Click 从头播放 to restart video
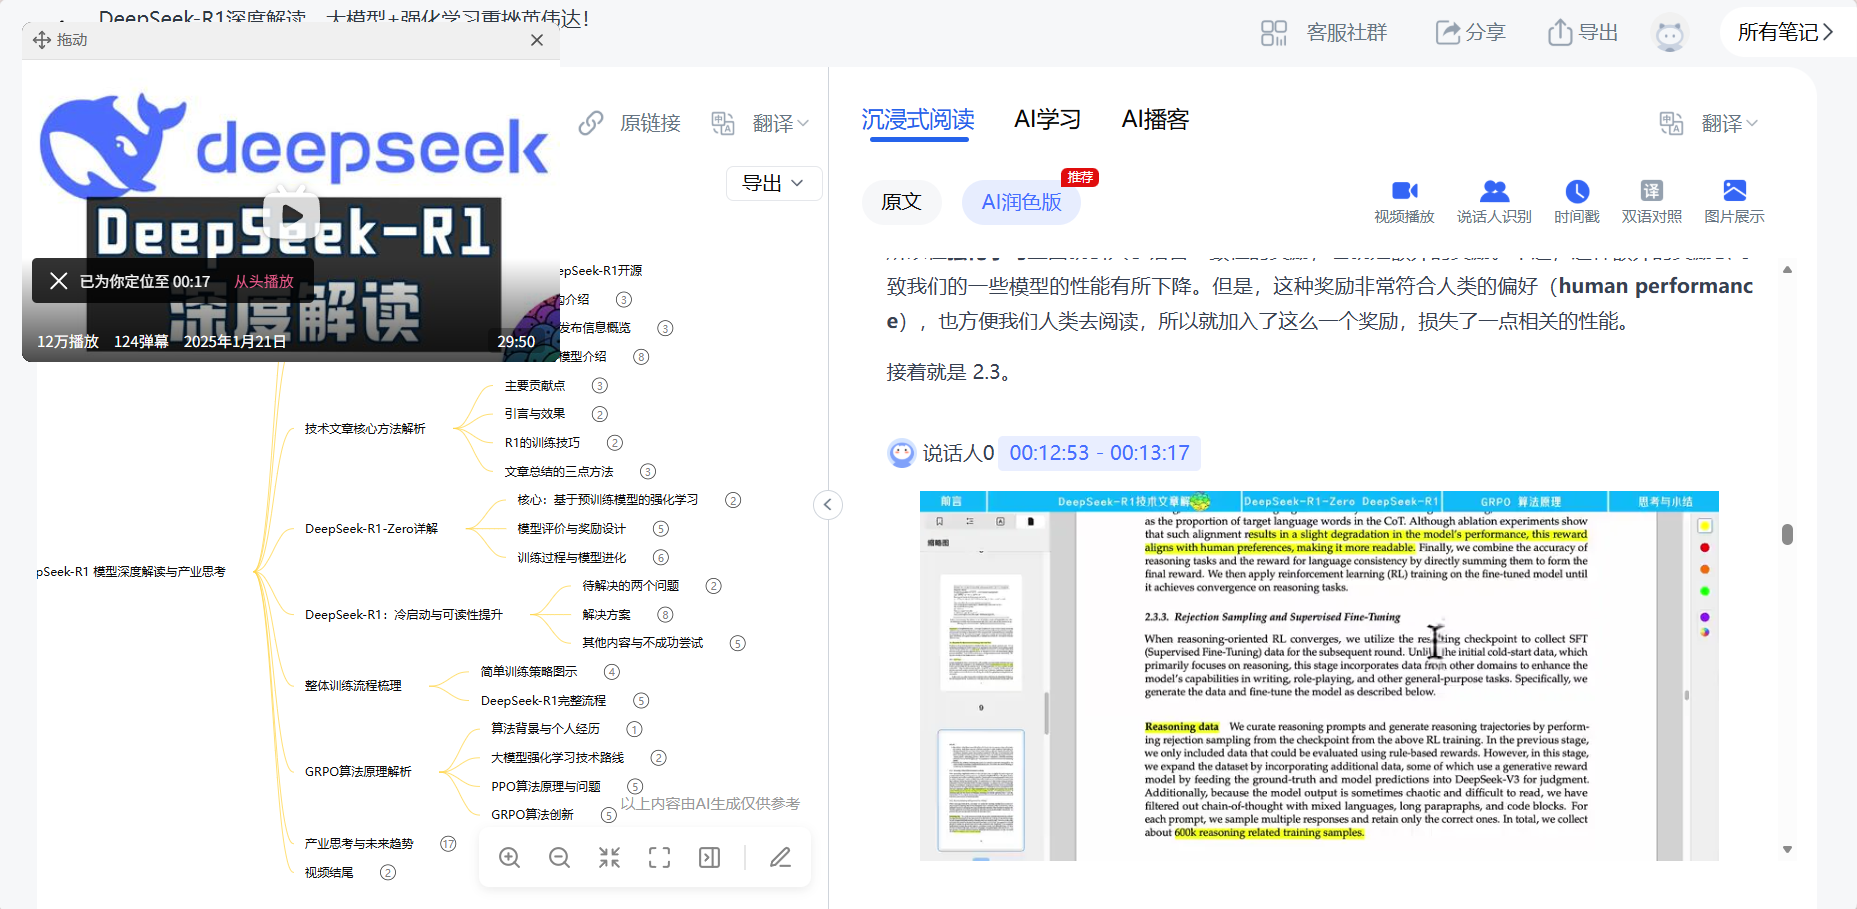Image resolution: width=1857 pixels, height=909 pixels. [x=264, y=282]
